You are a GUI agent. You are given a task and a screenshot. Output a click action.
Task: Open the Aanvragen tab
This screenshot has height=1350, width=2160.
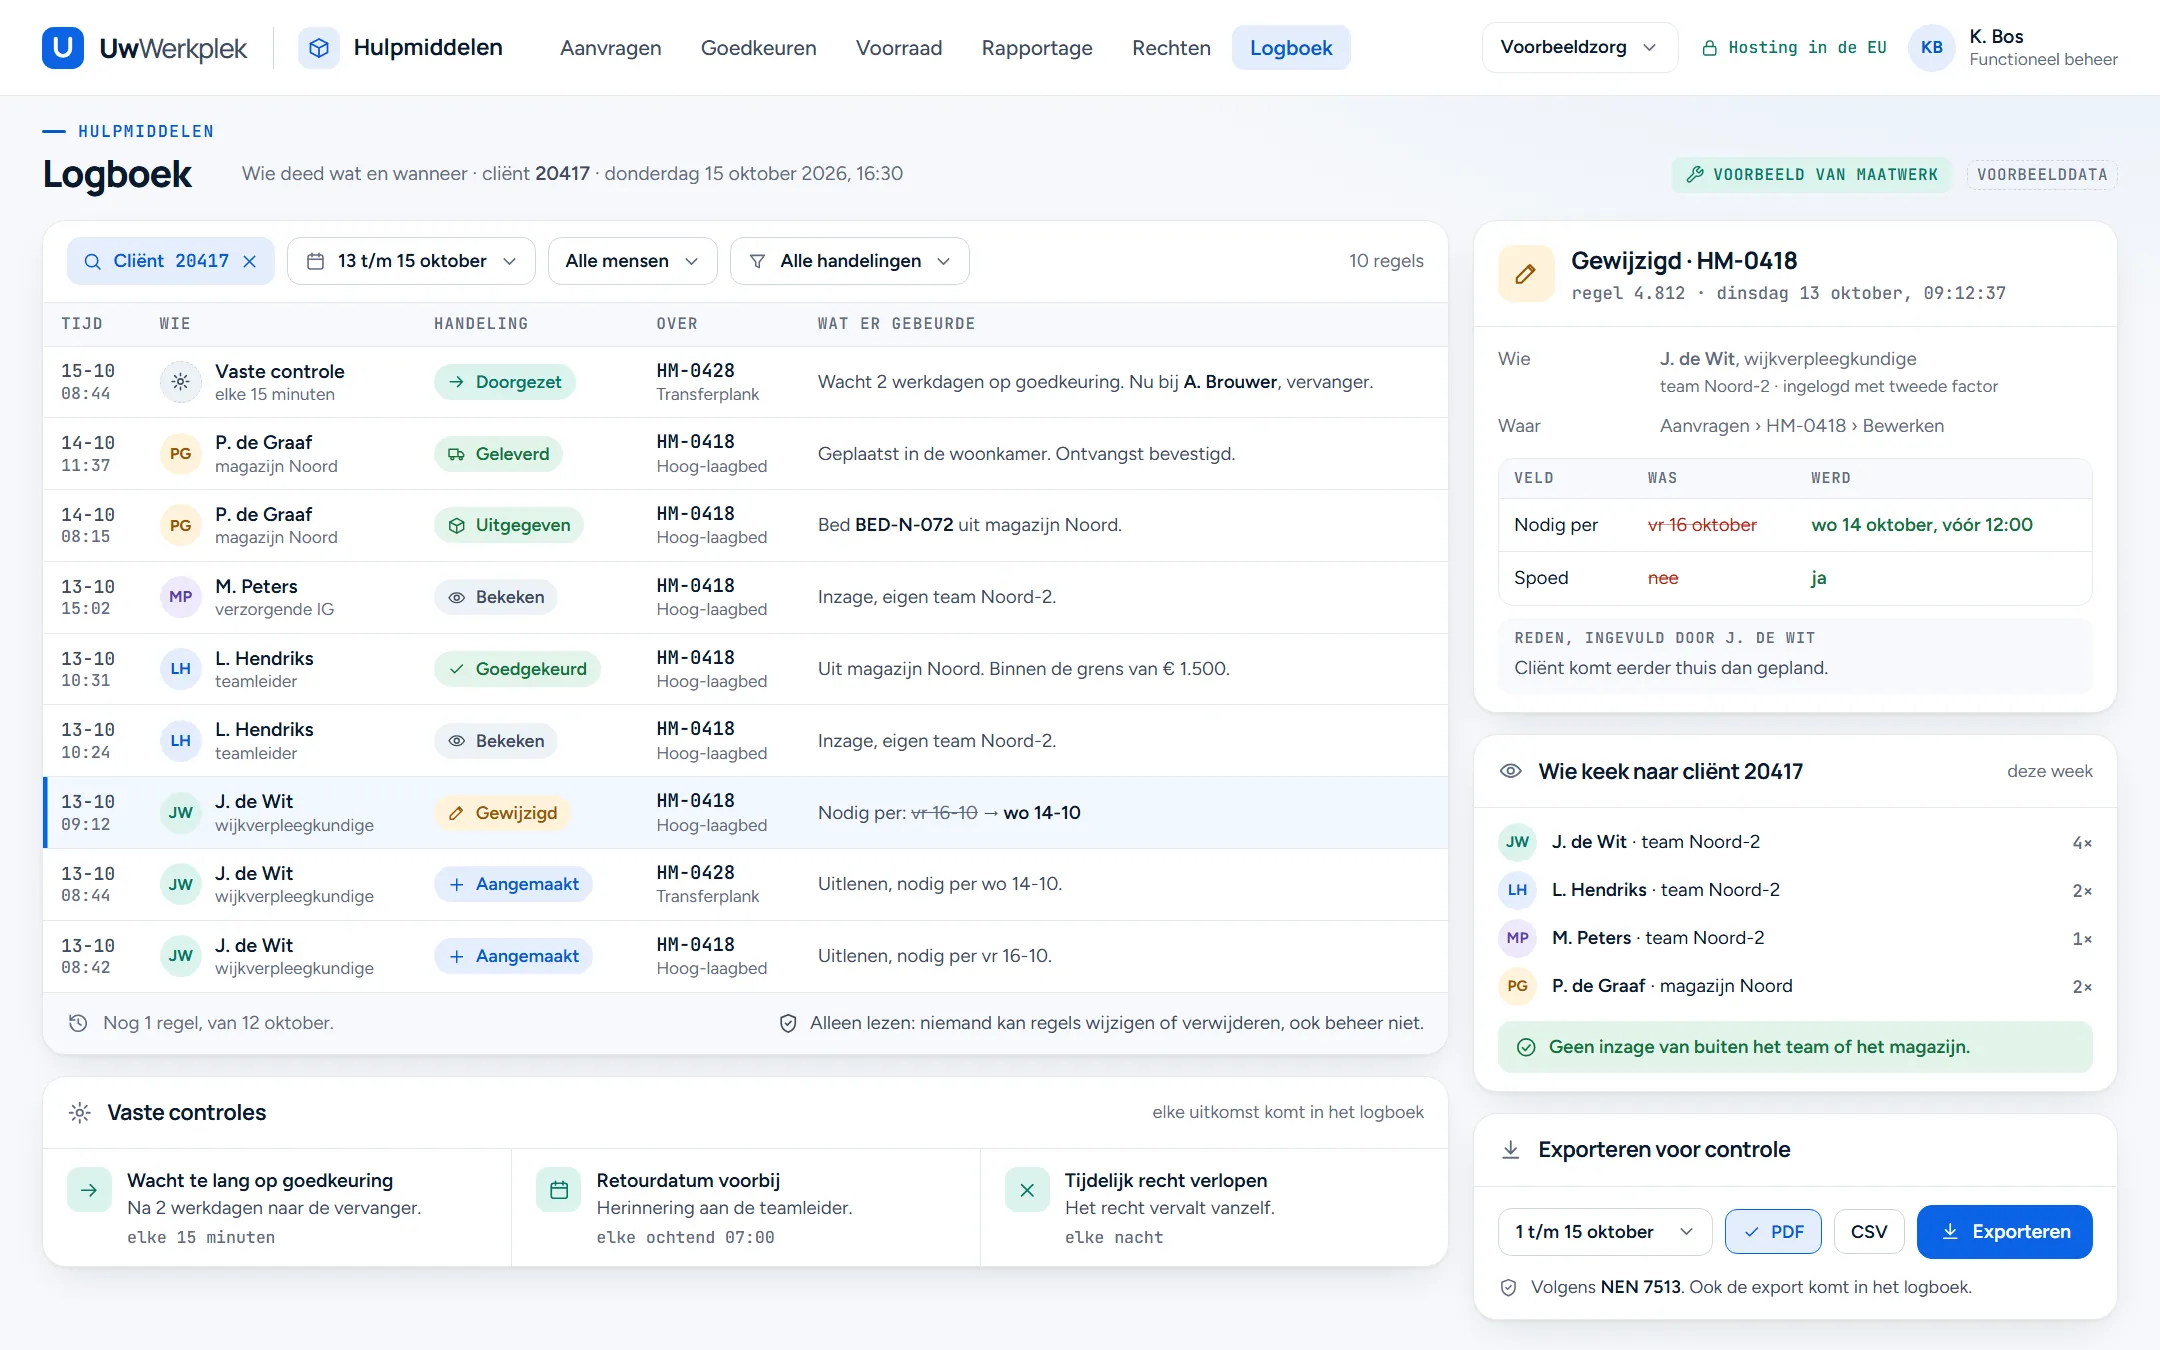[x=611, y=48]
